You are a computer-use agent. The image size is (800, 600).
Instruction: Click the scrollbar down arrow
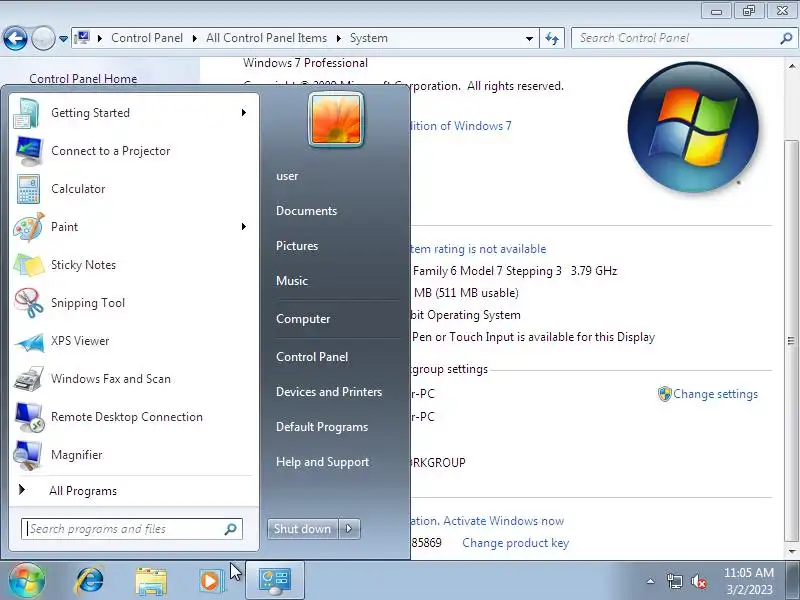pos(791,552)
